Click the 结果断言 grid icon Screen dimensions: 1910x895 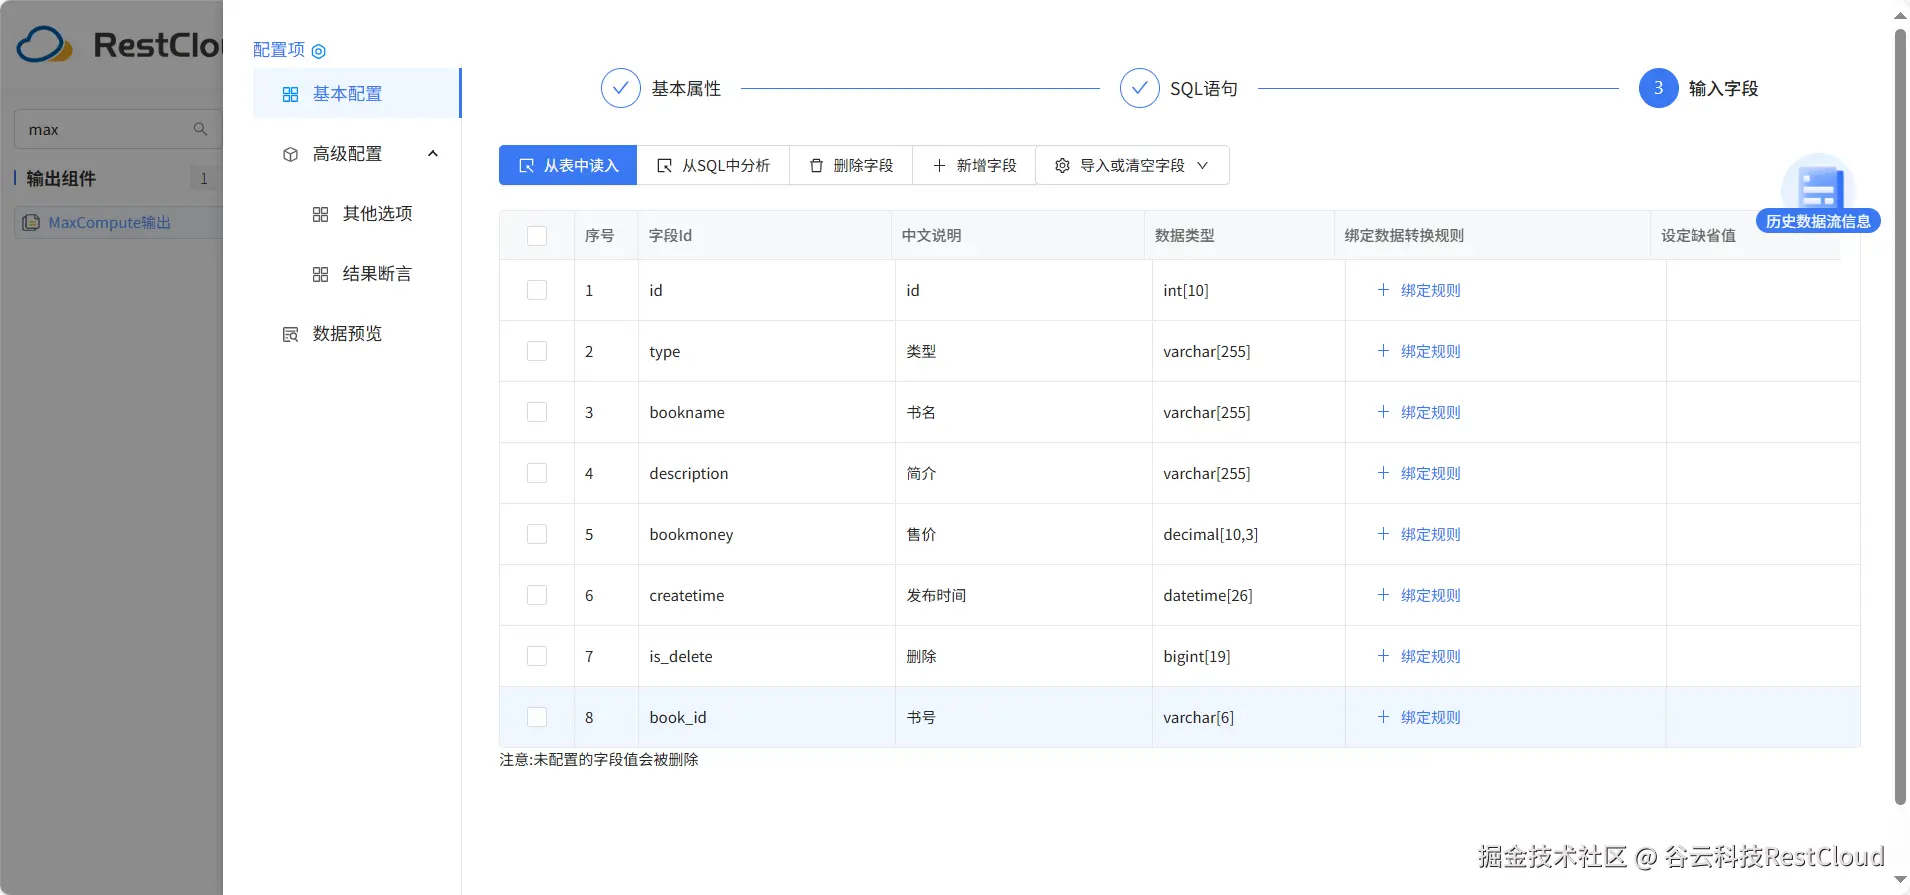(x=320, y=274)
